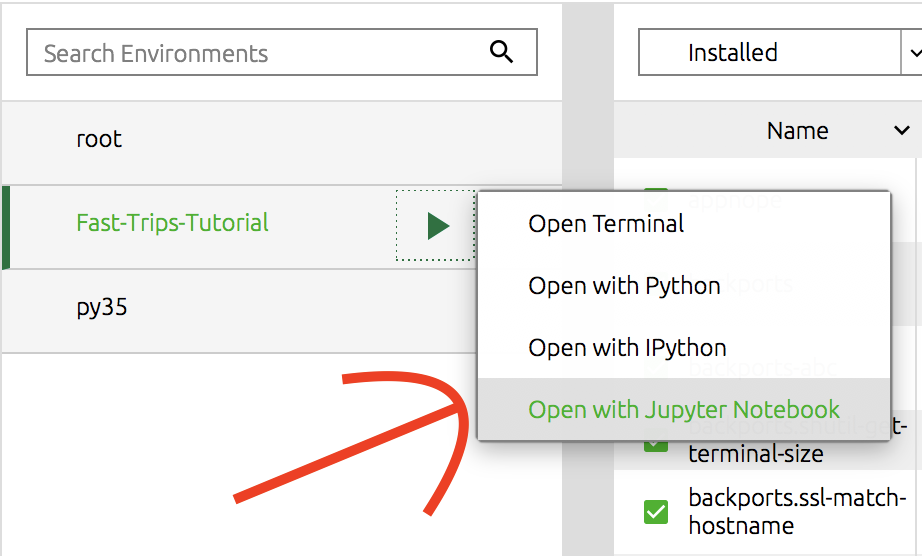Screen dimensions: 922x556
Task: Sort packages by the Name header
Action: [x=797, y=131]
